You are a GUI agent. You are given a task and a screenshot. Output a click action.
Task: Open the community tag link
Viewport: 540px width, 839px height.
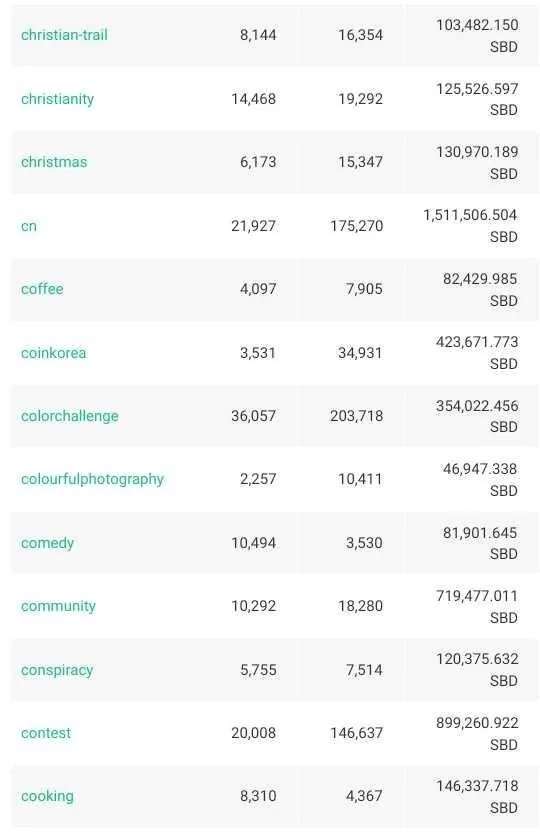click(x=58, y=606)
